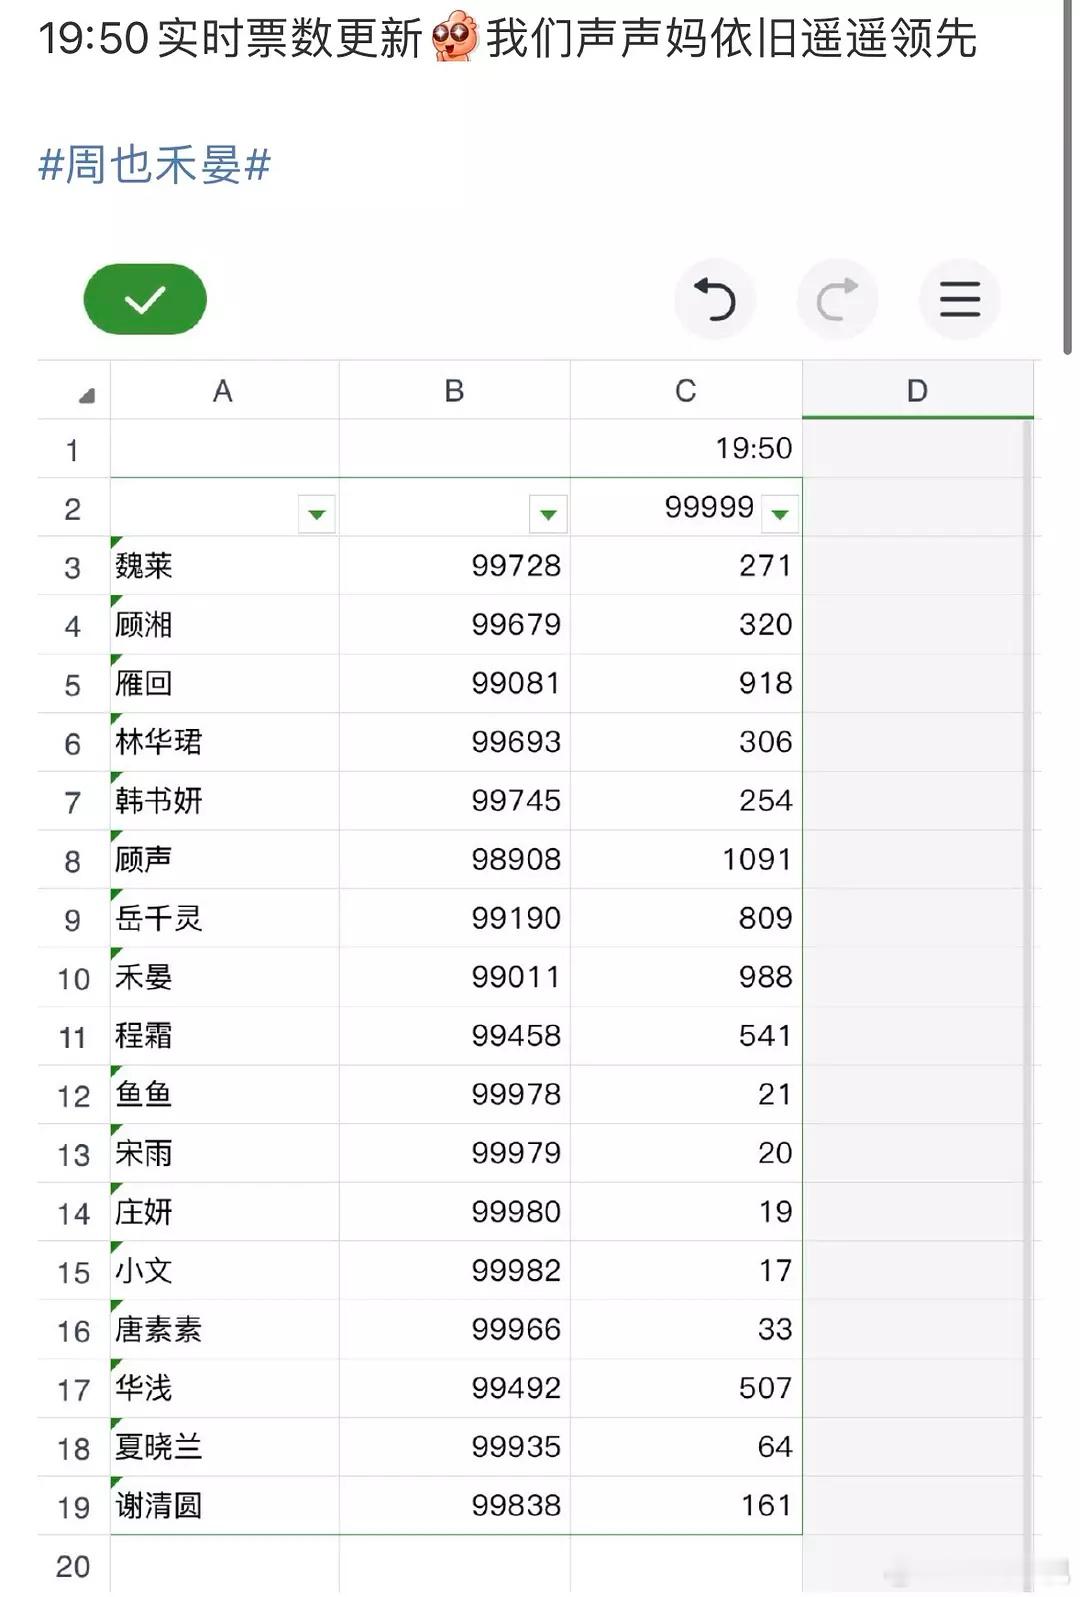Redo the last undone action
The height and width of the screenshot is (1597, 1080).
tap(837, 299)
